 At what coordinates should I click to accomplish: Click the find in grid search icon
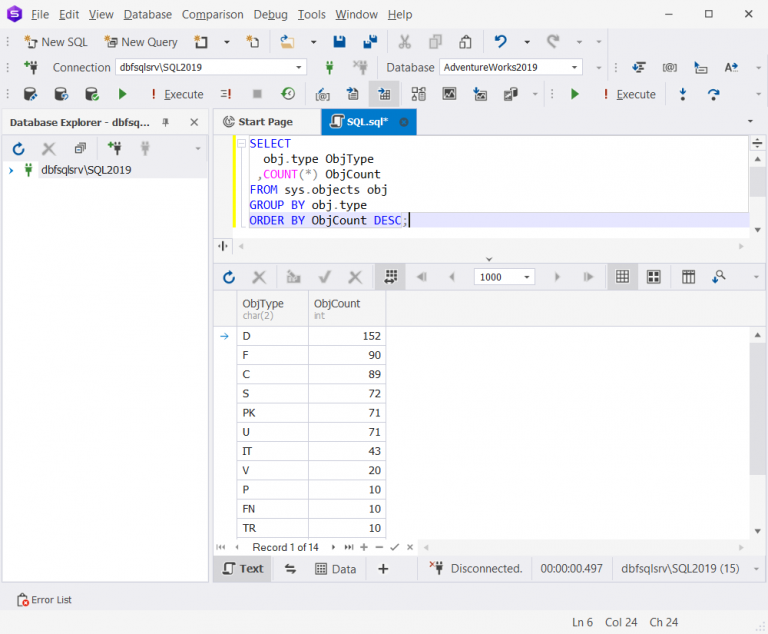click(719, 277)
